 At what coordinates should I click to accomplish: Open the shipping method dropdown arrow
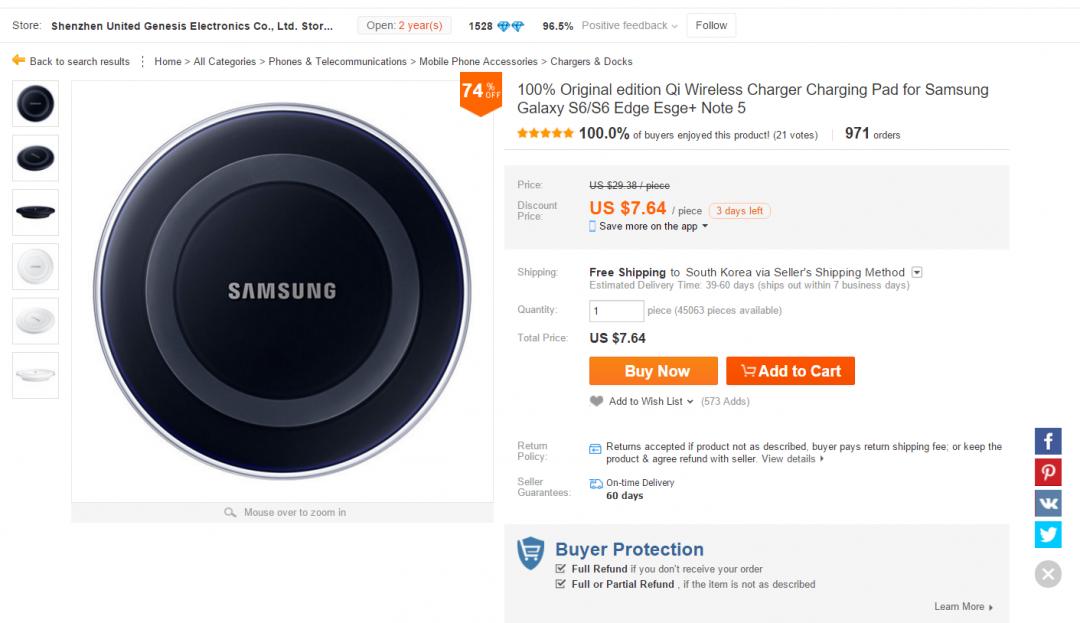tap(917, 272)
